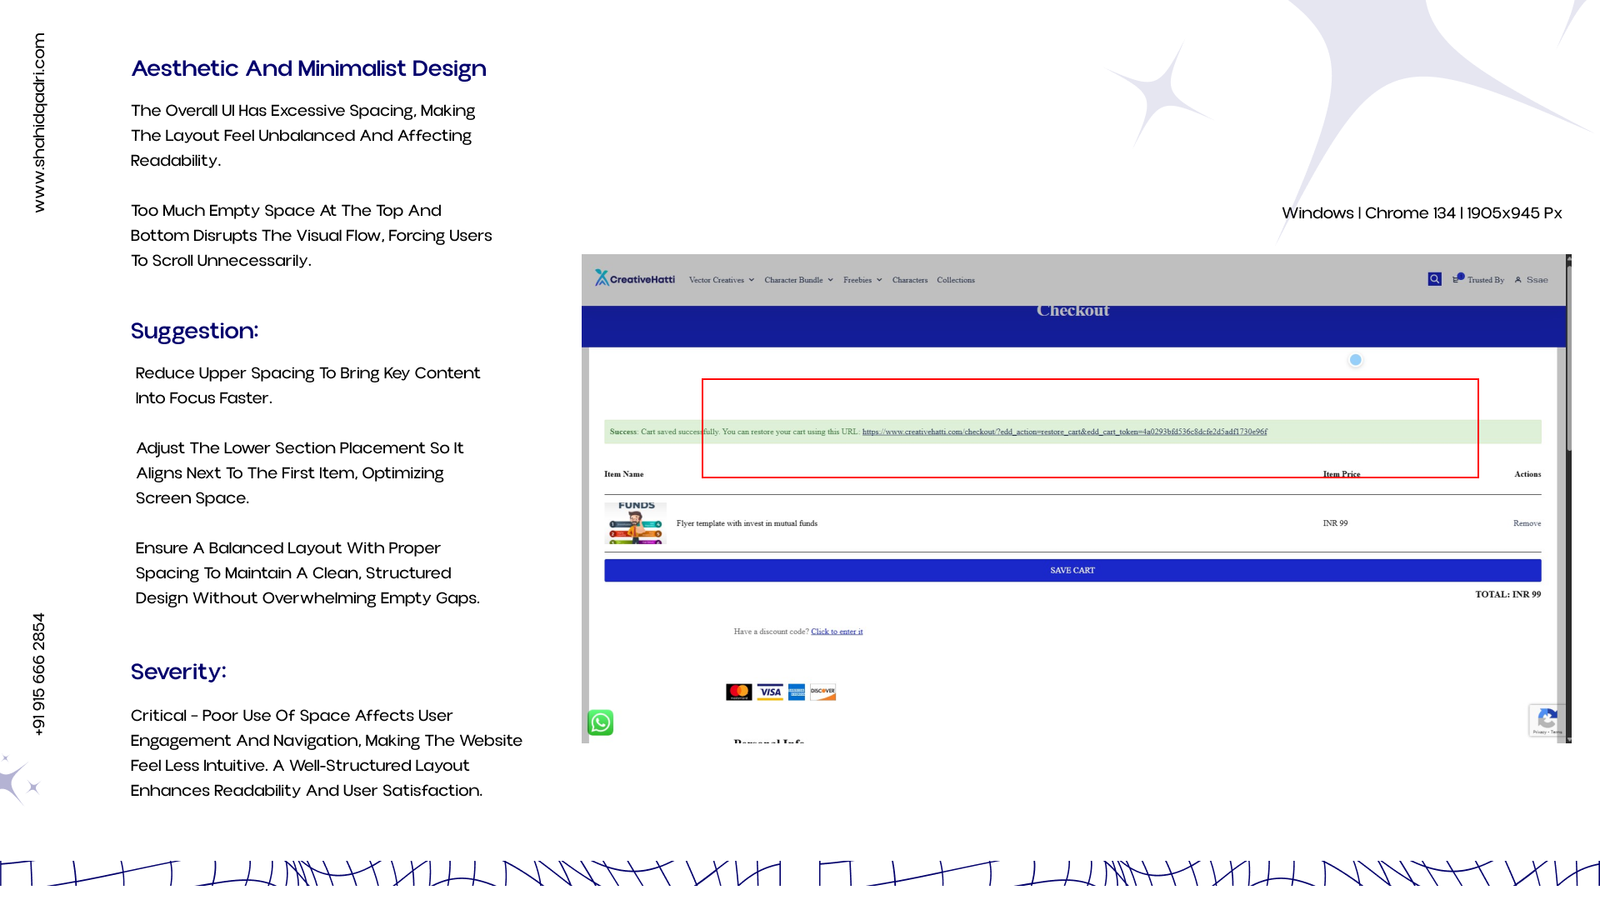Click the CreativeHatti logo

[635, 279]
